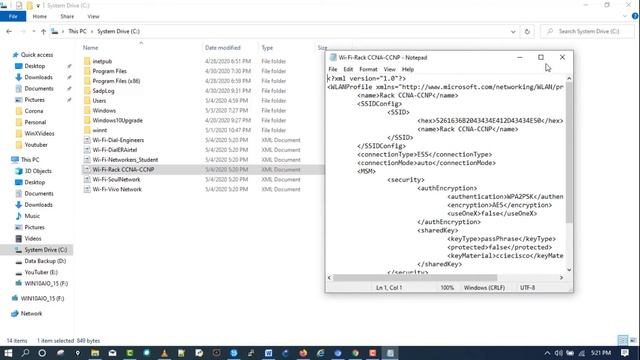This screenshot has width=640, height=360.
Task: Open File Explorer from the taskbar
Action: [95, 353]
